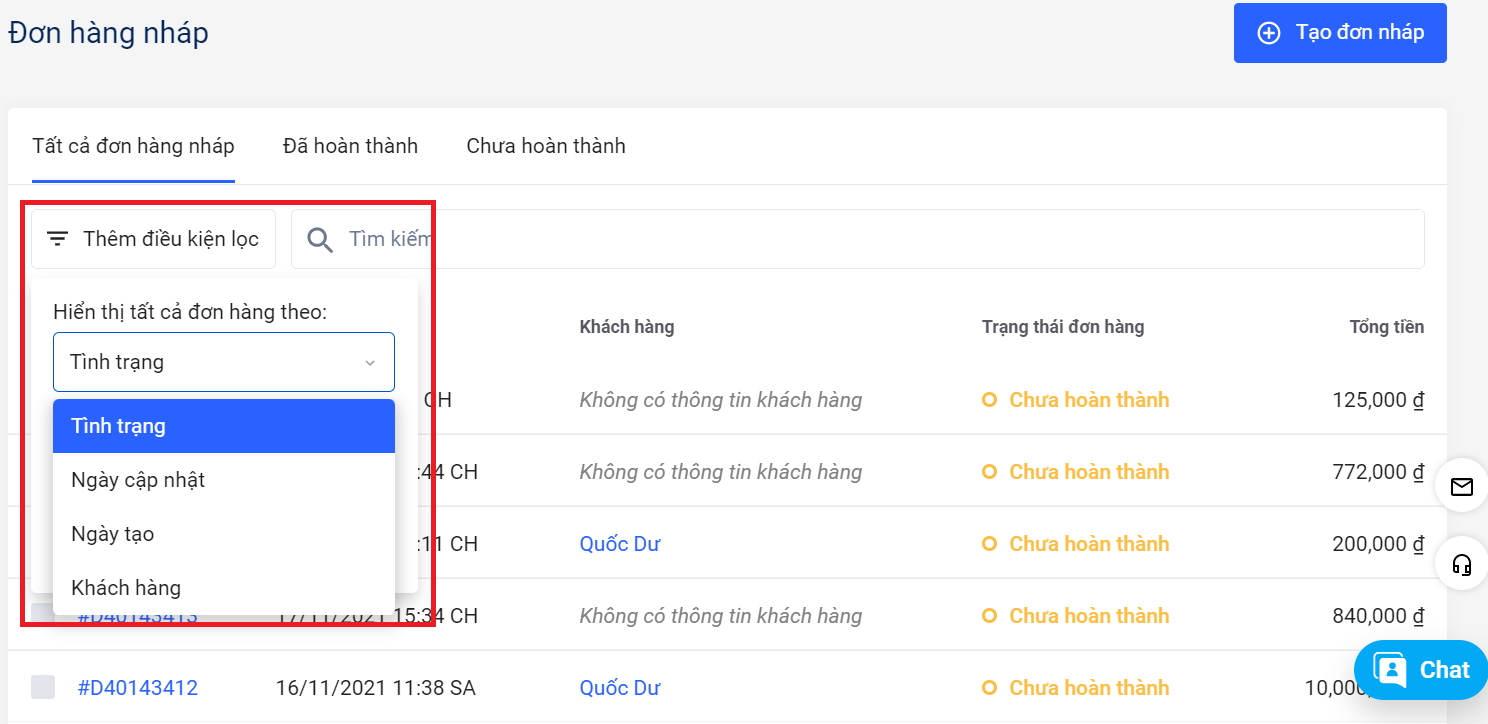Image resolution: width=1488 pixels, height=724 pixels.
Task: Click the search magnifier icon
Action: (x=320, y=240)
